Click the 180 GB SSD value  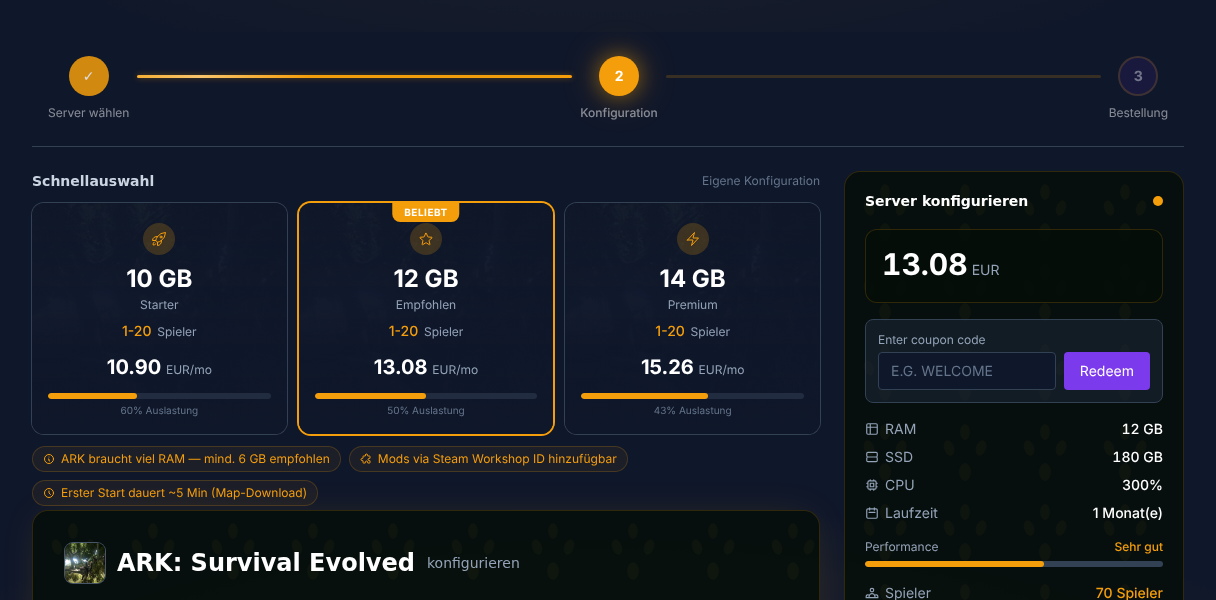coord(1138,457)
